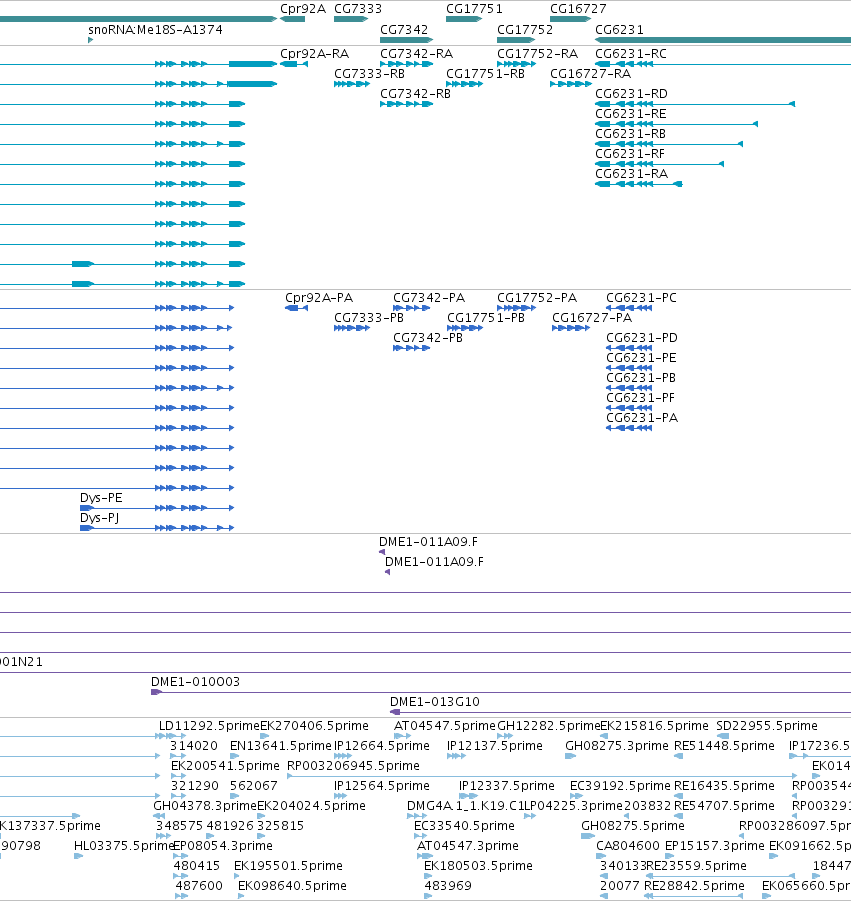Select the EK200541.5prime EST label
Viewport: 851px width, 901px height.
(225, 766)
